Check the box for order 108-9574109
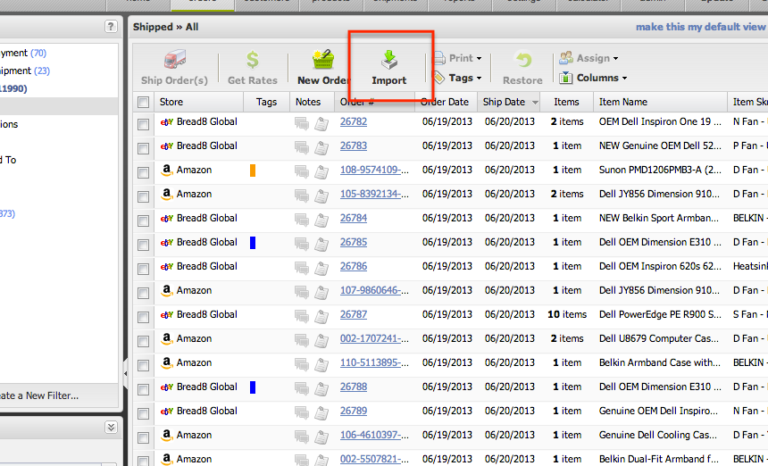This screenshot has height=466, width=768. (x=143, y=172)
